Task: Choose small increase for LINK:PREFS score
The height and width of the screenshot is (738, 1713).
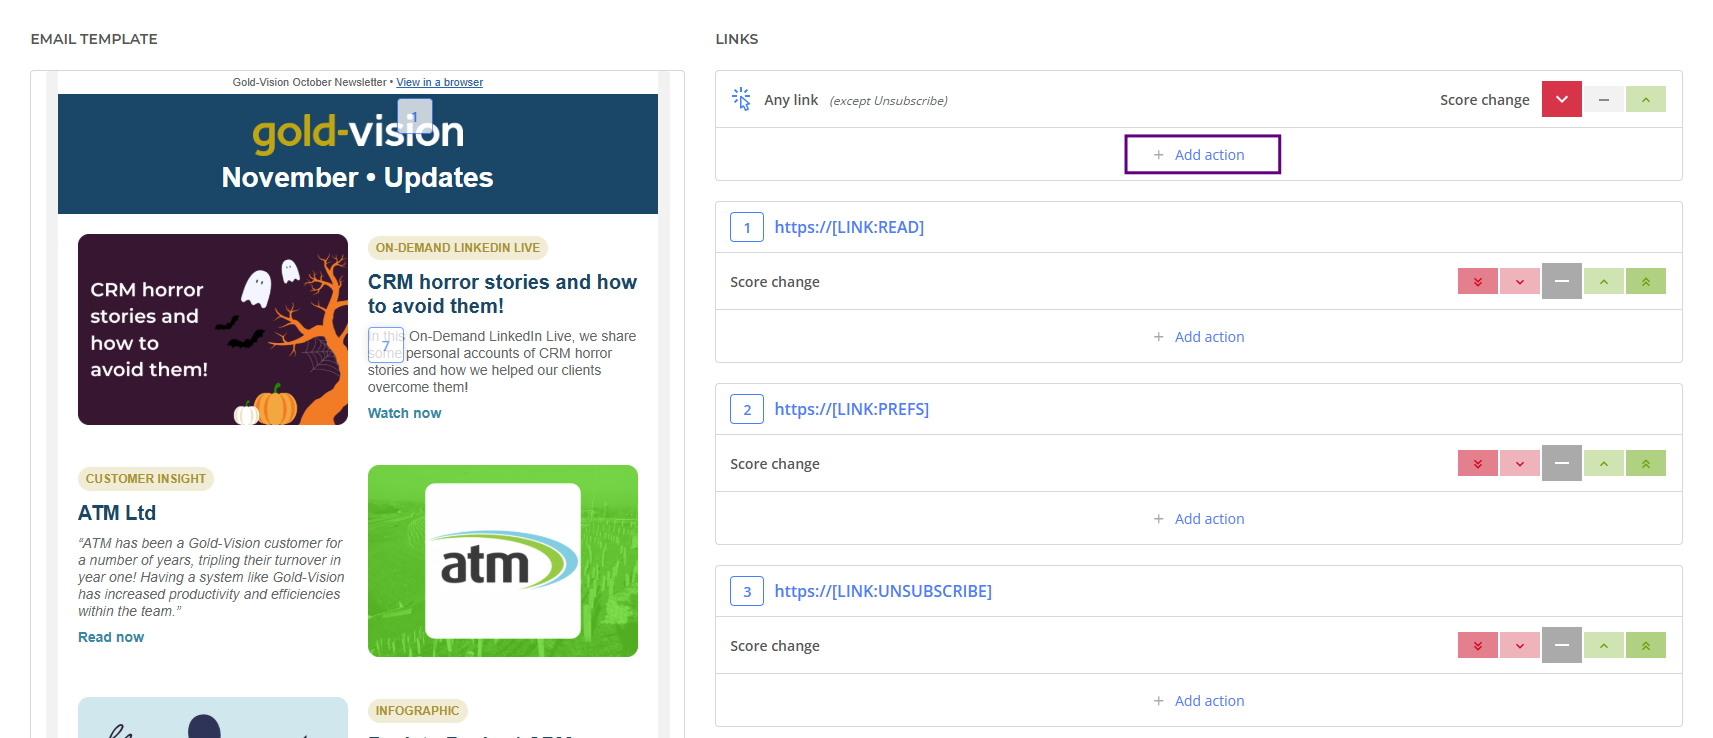Action: click(1603, 463)
